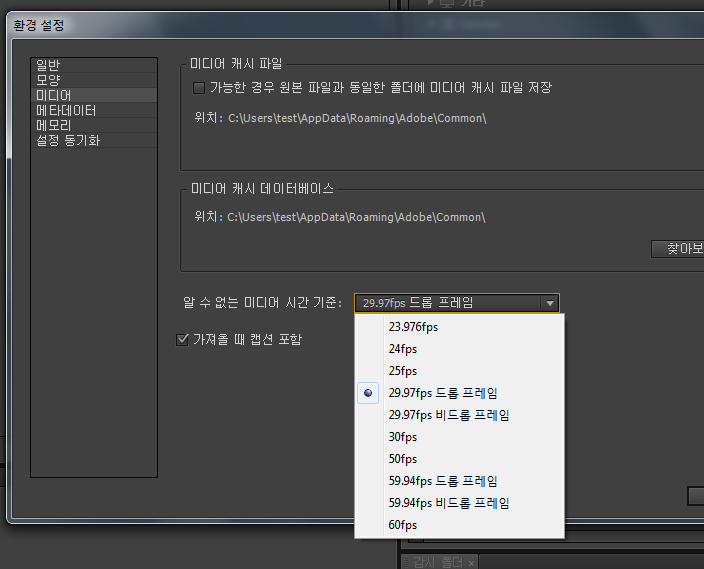The image size is (704, 569).
Task: Select the 미디어 preferences category
Action: click(94, 95)
